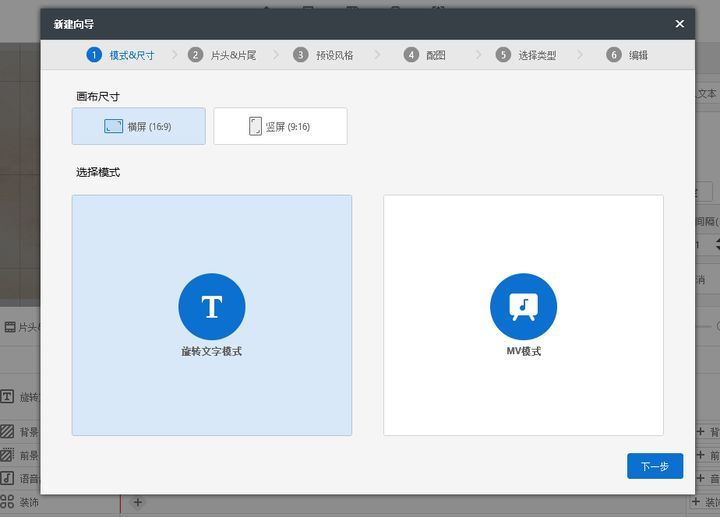Select the 竖屏 (9:16) canvas size
Viewport: 720px width, 517px height.
coord(280,126)
